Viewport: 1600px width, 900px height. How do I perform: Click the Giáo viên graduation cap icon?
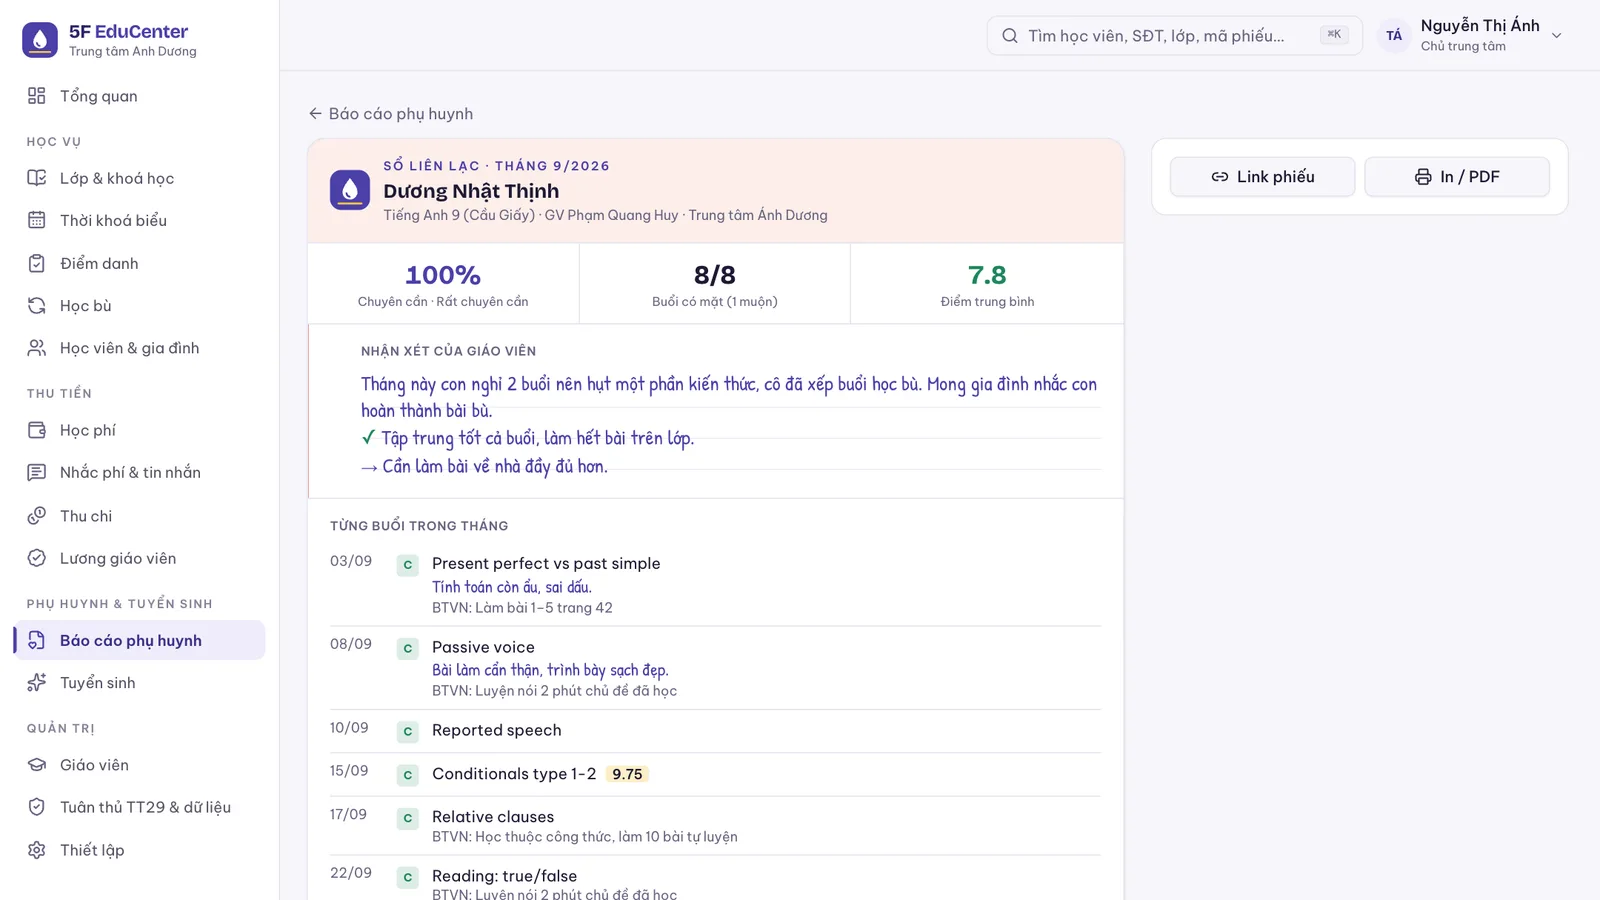coord(37,765)
